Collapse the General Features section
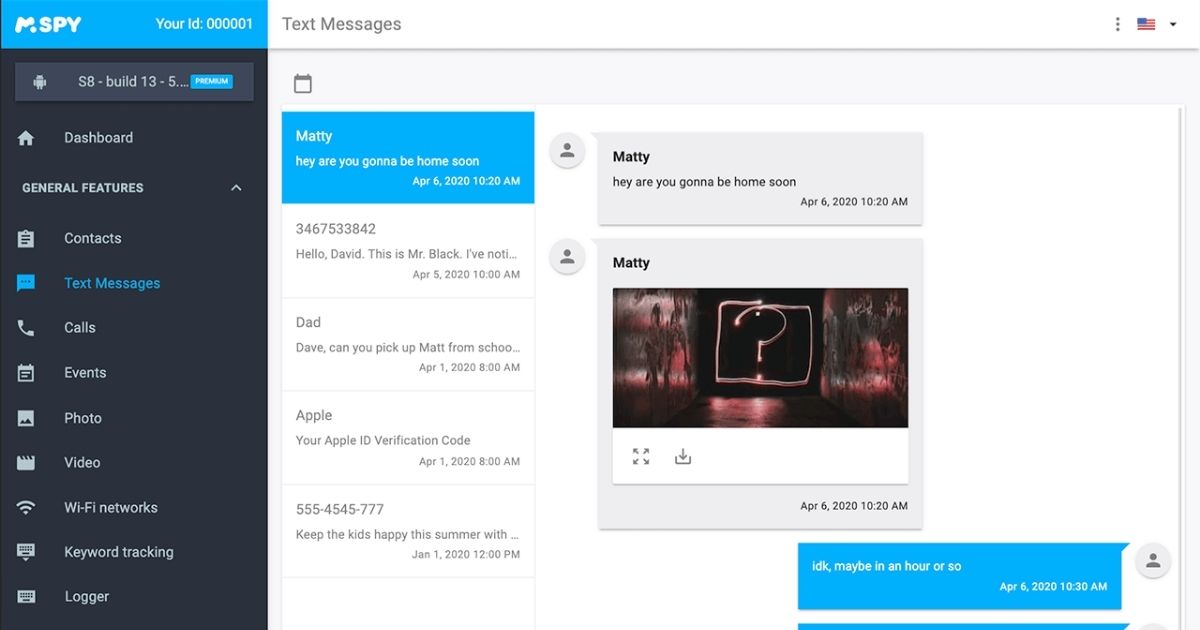The height and width of the screenshot is (630, 1200). pyautogui.click(x=236, y=188)
